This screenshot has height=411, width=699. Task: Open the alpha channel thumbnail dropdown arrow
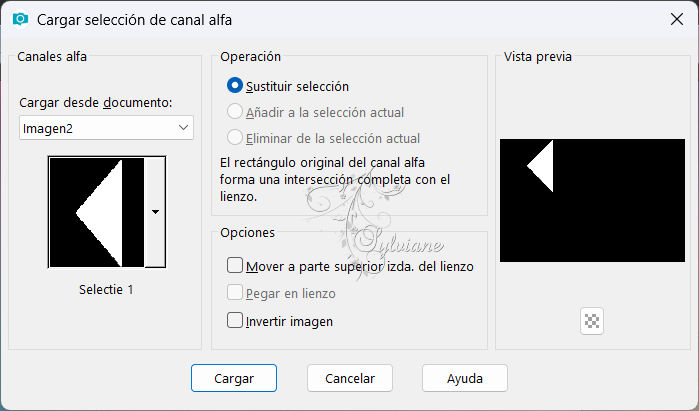155,212
